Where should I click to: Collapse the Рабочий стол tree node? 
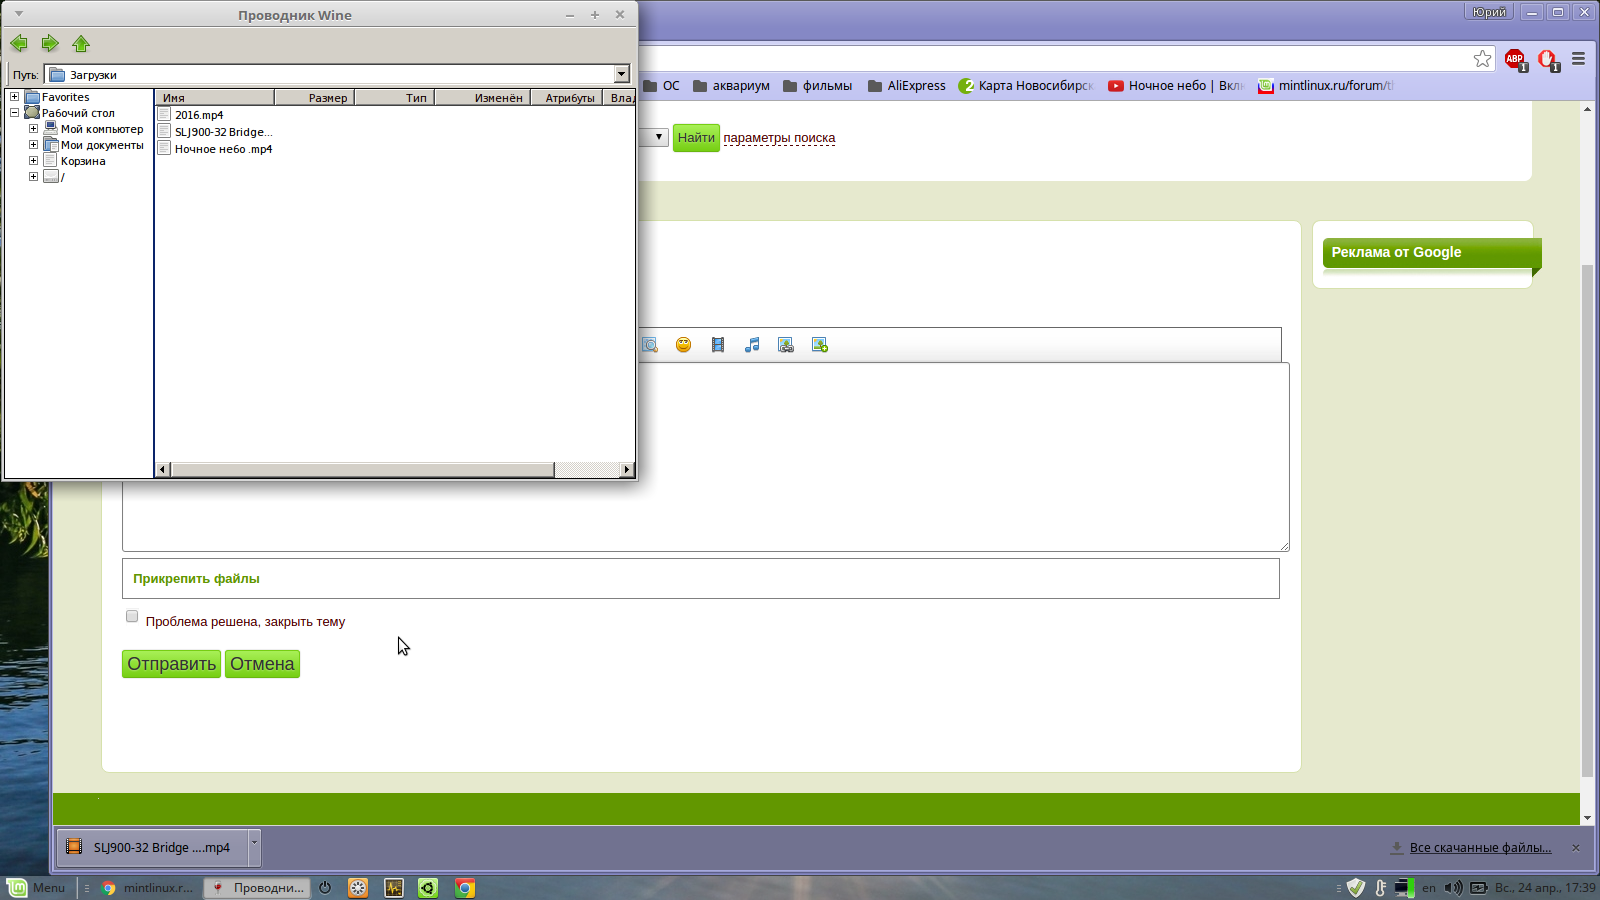[x=14, y=113]
